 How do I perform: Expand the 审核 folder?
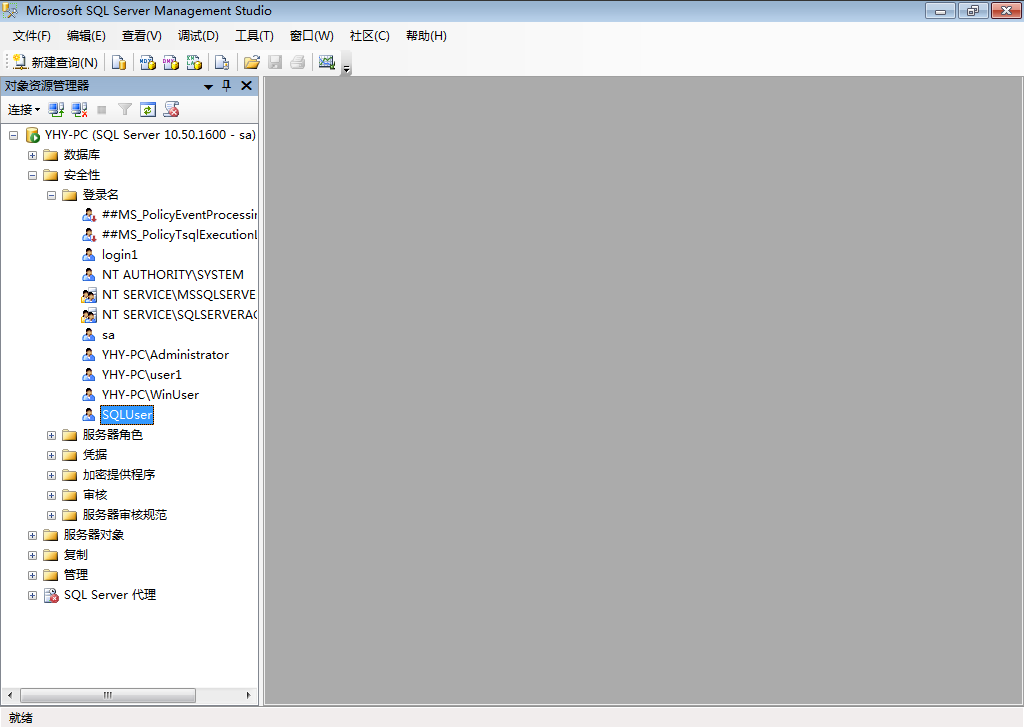[52, 496]
